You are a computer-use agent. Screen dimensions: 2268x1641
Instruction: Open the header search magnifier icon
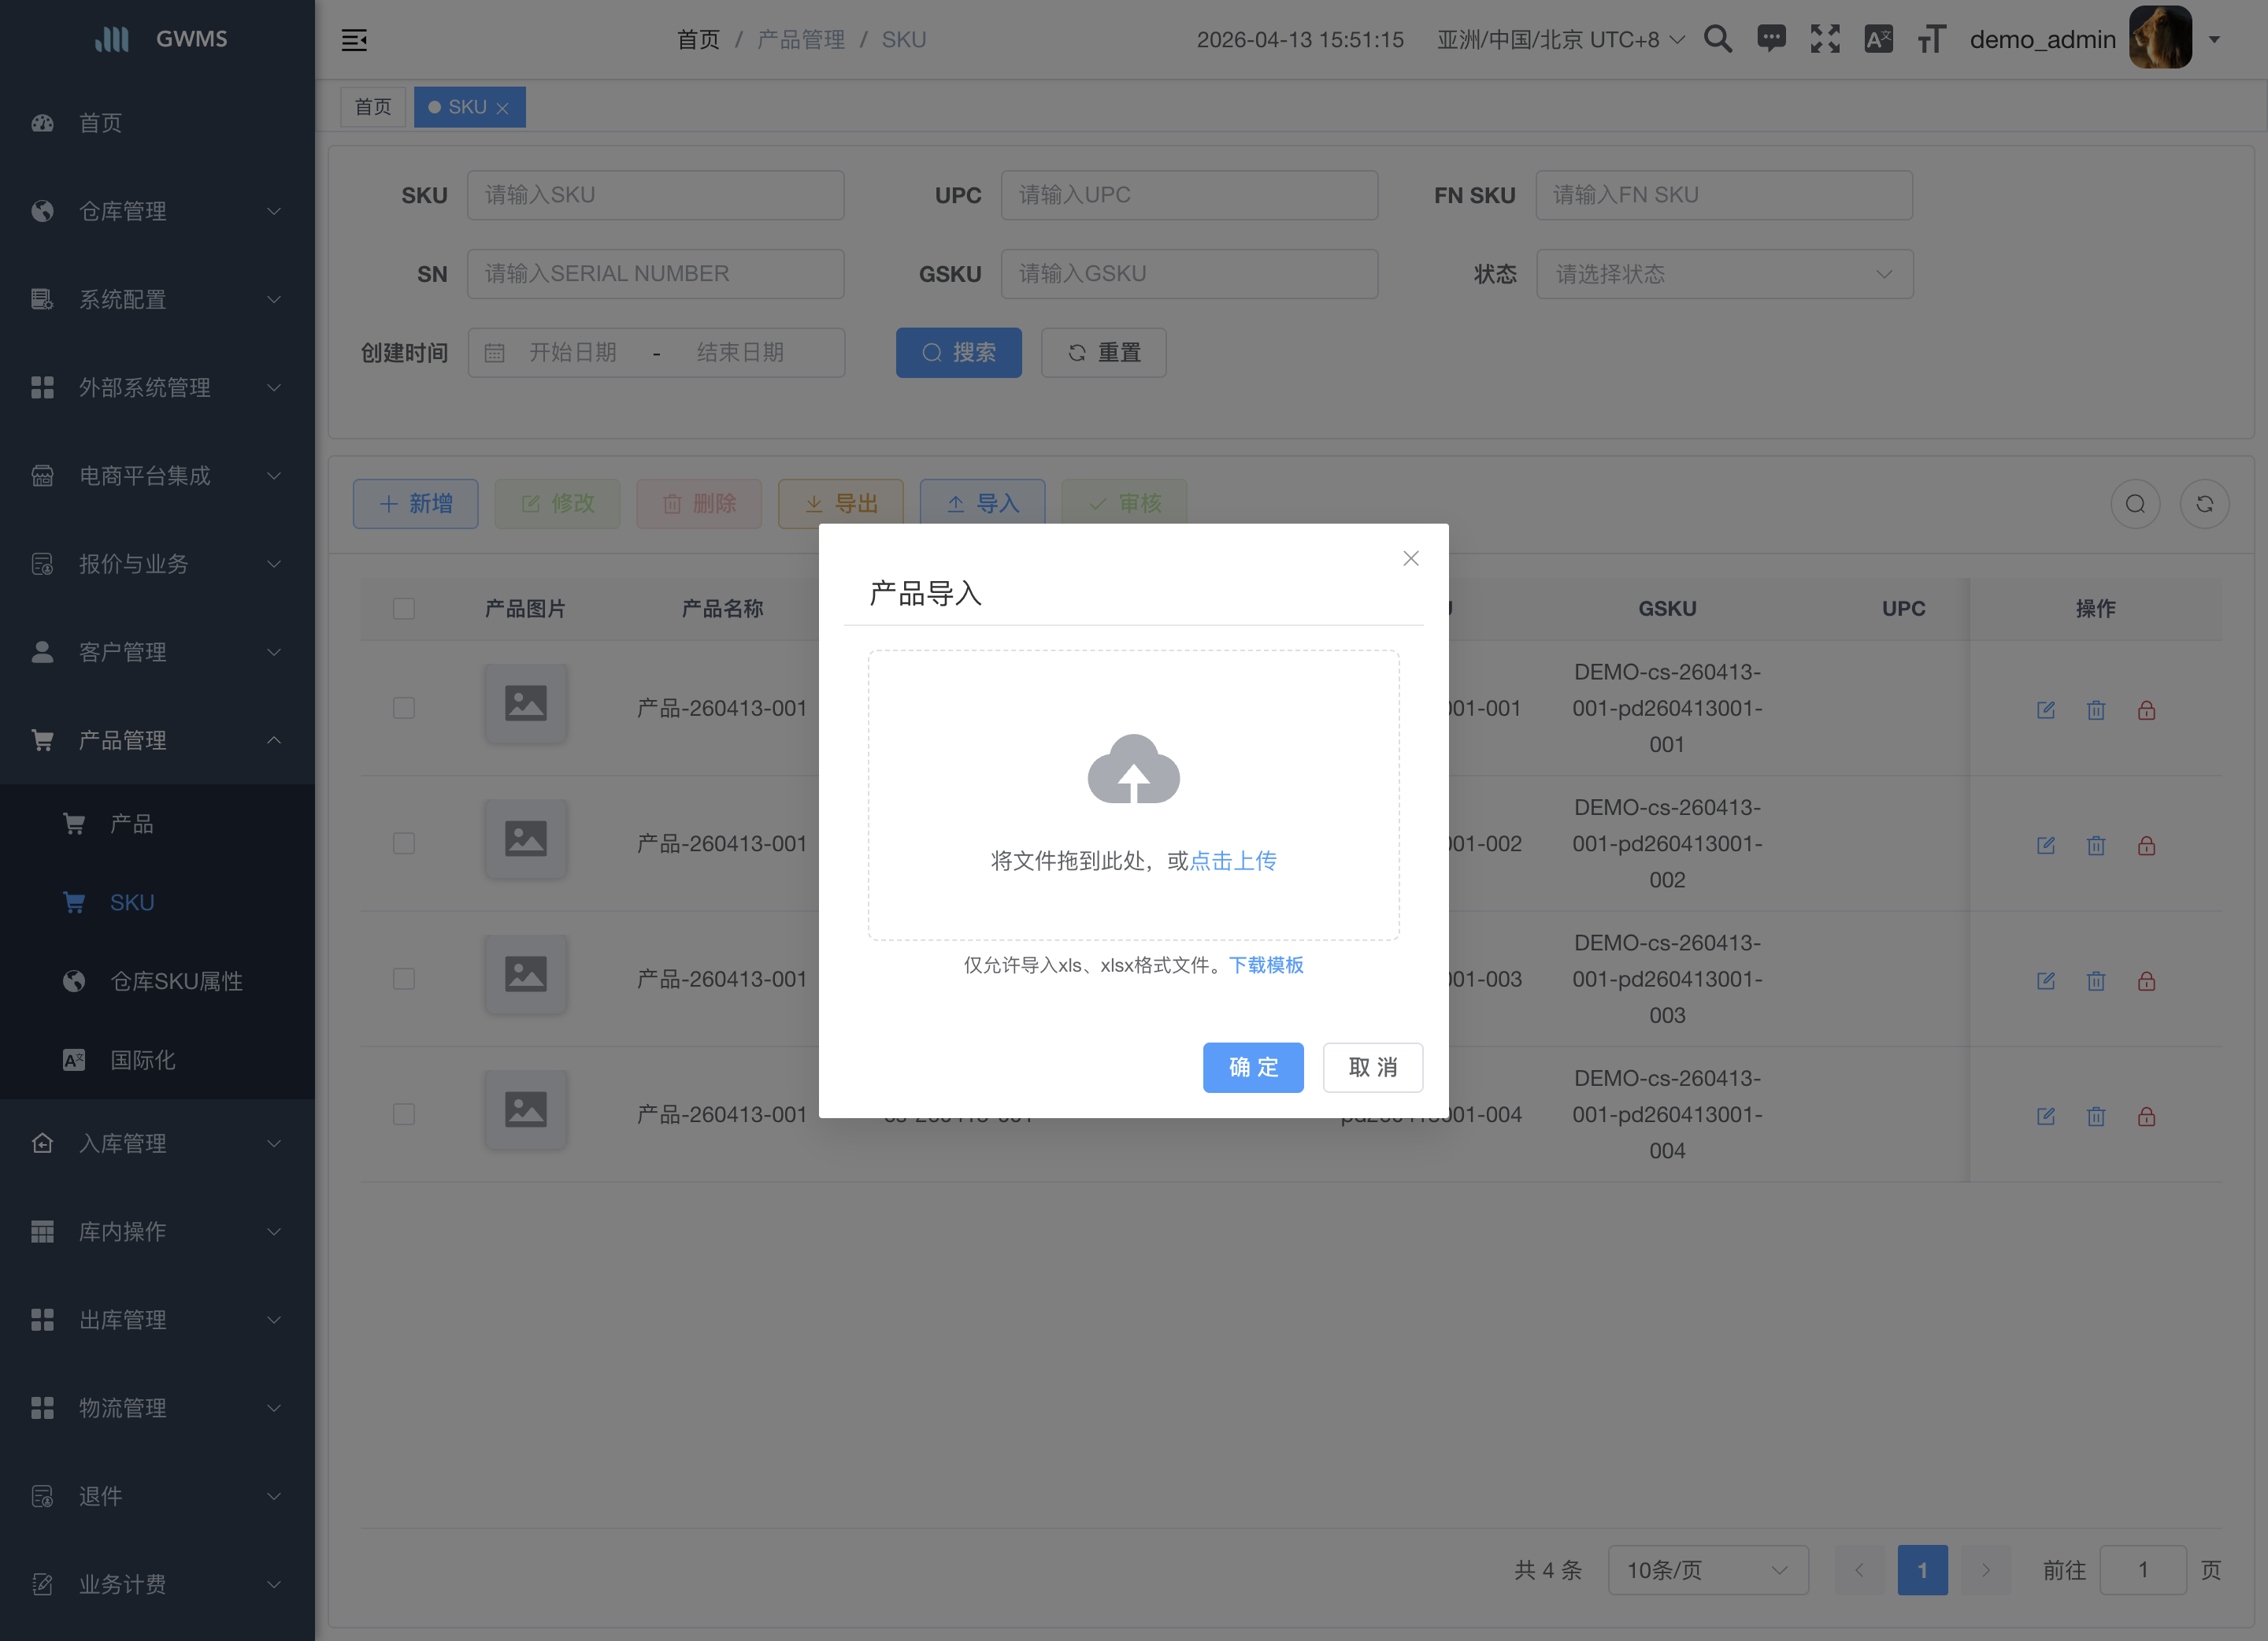[x=1717, y=39]
